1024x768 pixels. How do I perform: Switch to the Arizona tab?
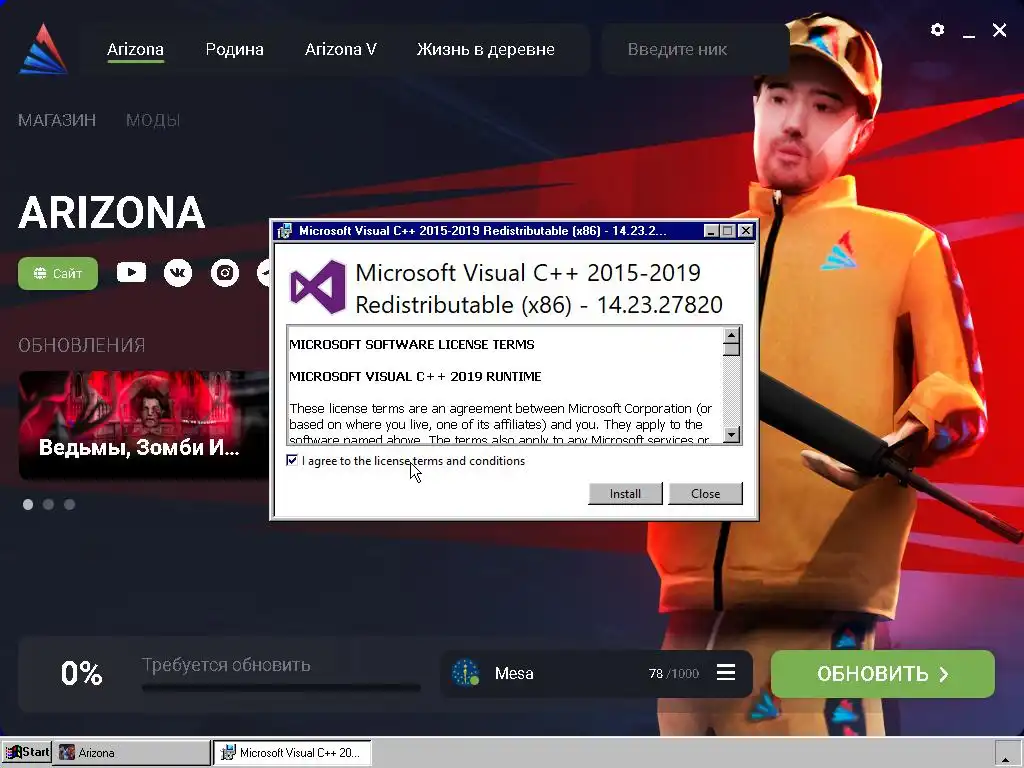coord(135,49)
